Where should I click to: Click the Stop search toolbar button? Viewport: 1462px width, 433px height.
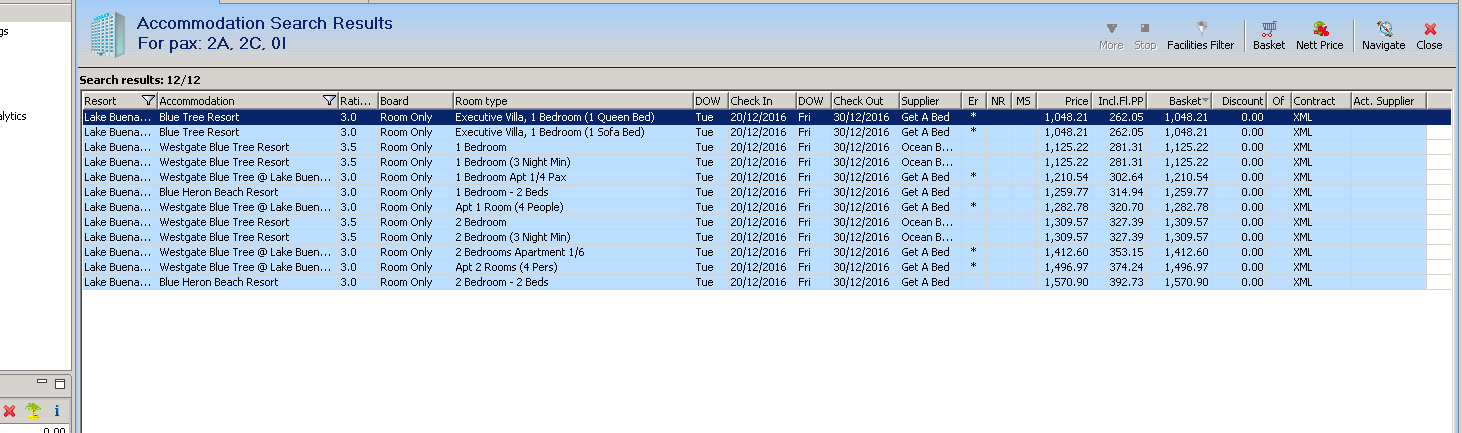coord(1145,36)
